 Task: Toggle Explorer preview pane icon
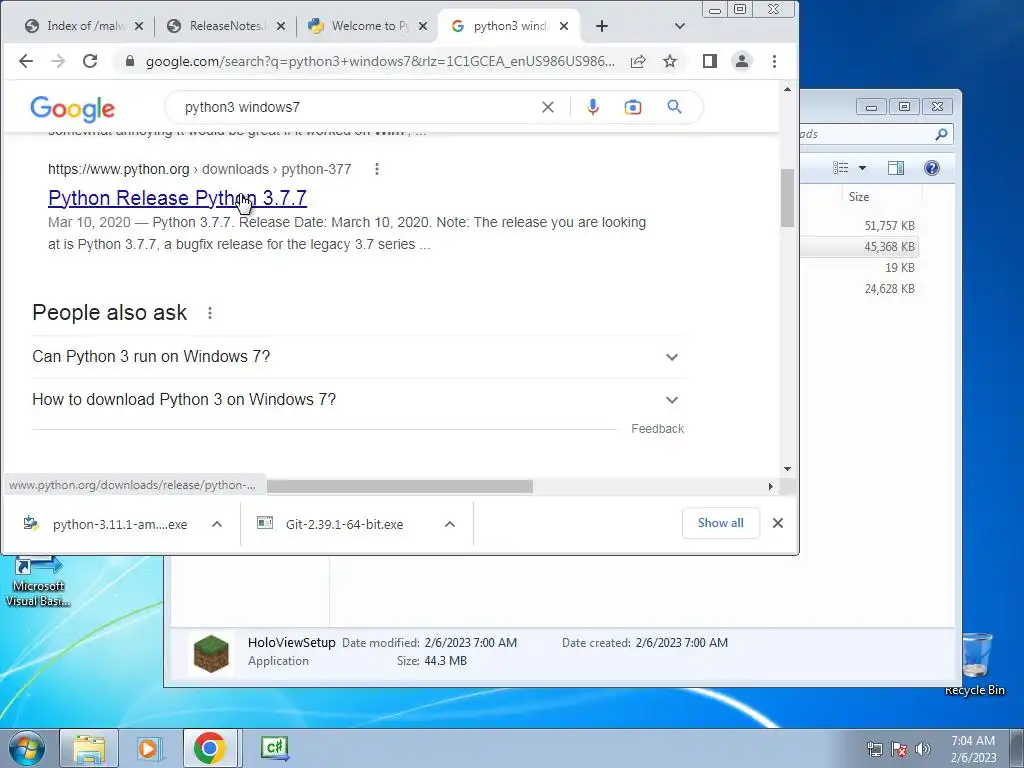(x=896, y=168)
